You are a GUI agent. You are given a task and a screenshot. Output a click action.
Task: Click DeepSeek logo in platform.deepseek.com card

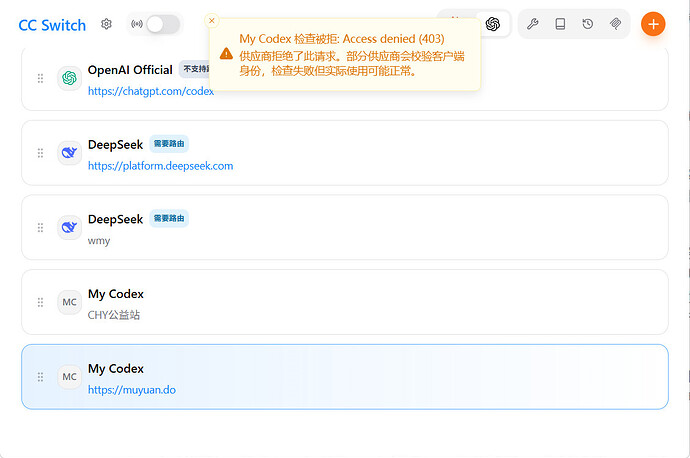[x=70, y=153]
